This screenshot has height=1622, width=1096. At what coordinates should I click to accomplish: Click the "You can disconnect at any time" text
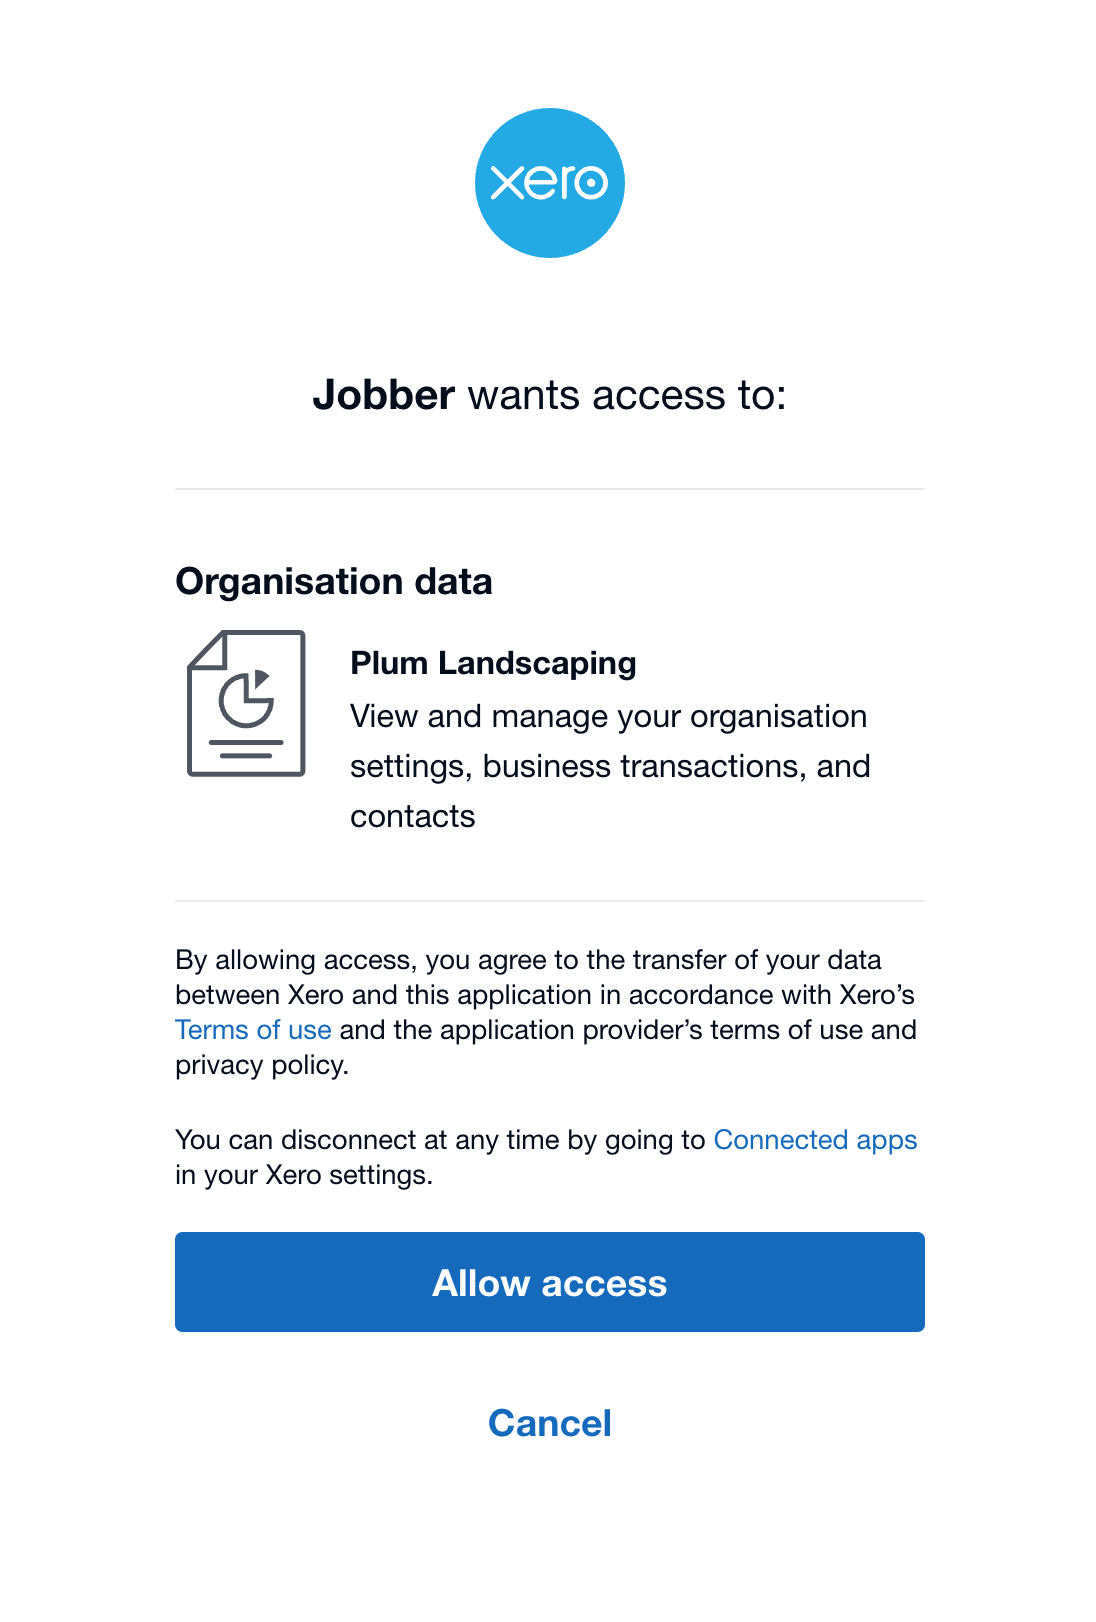pos(440,1140)
